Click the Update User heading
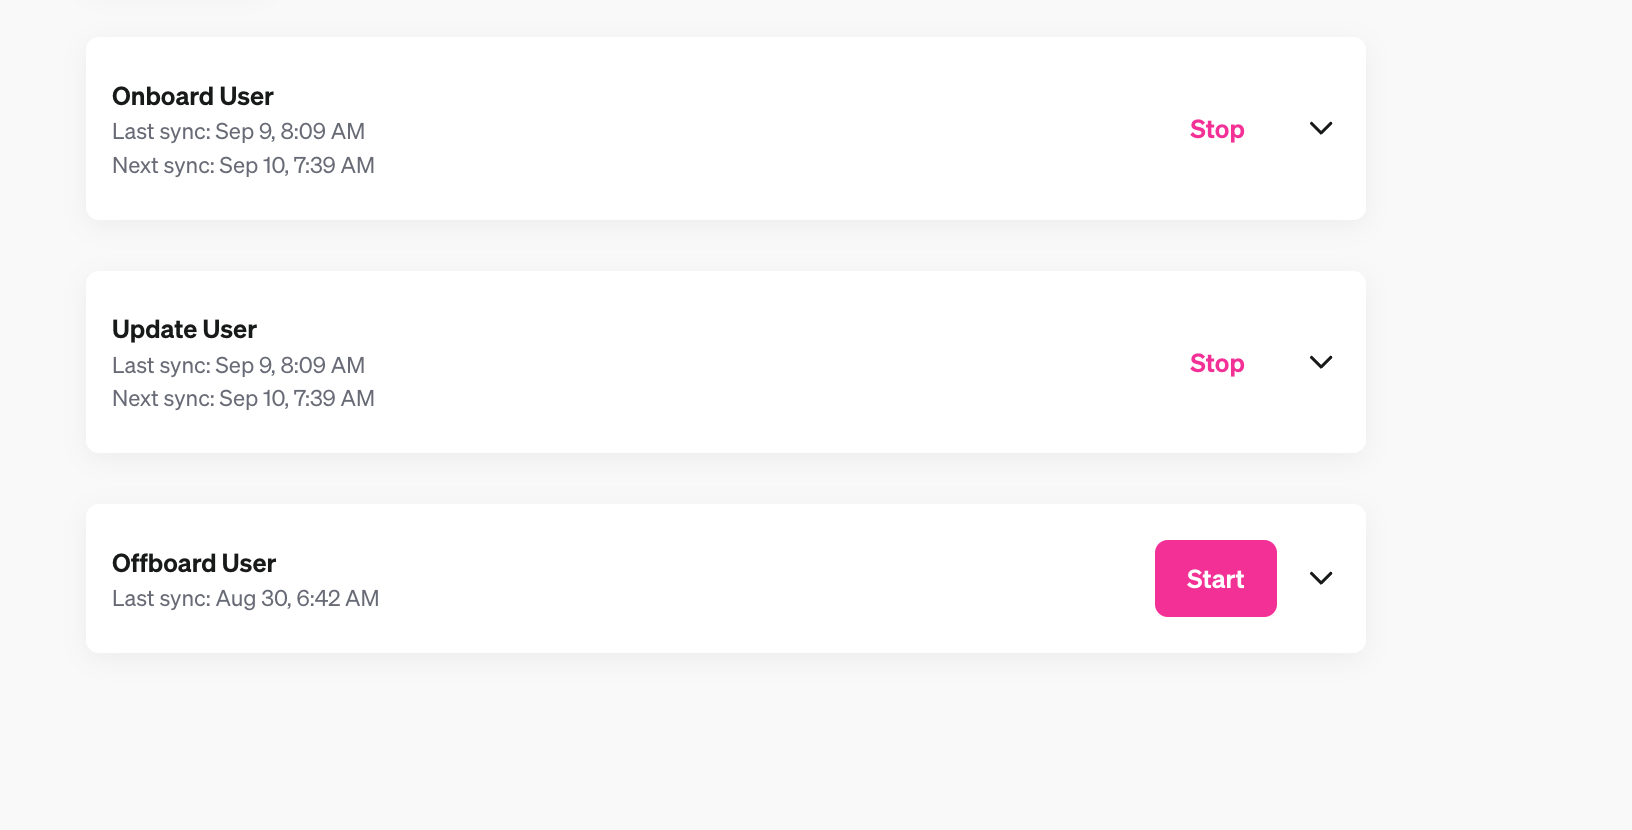1632x830 pixels. 184,329
